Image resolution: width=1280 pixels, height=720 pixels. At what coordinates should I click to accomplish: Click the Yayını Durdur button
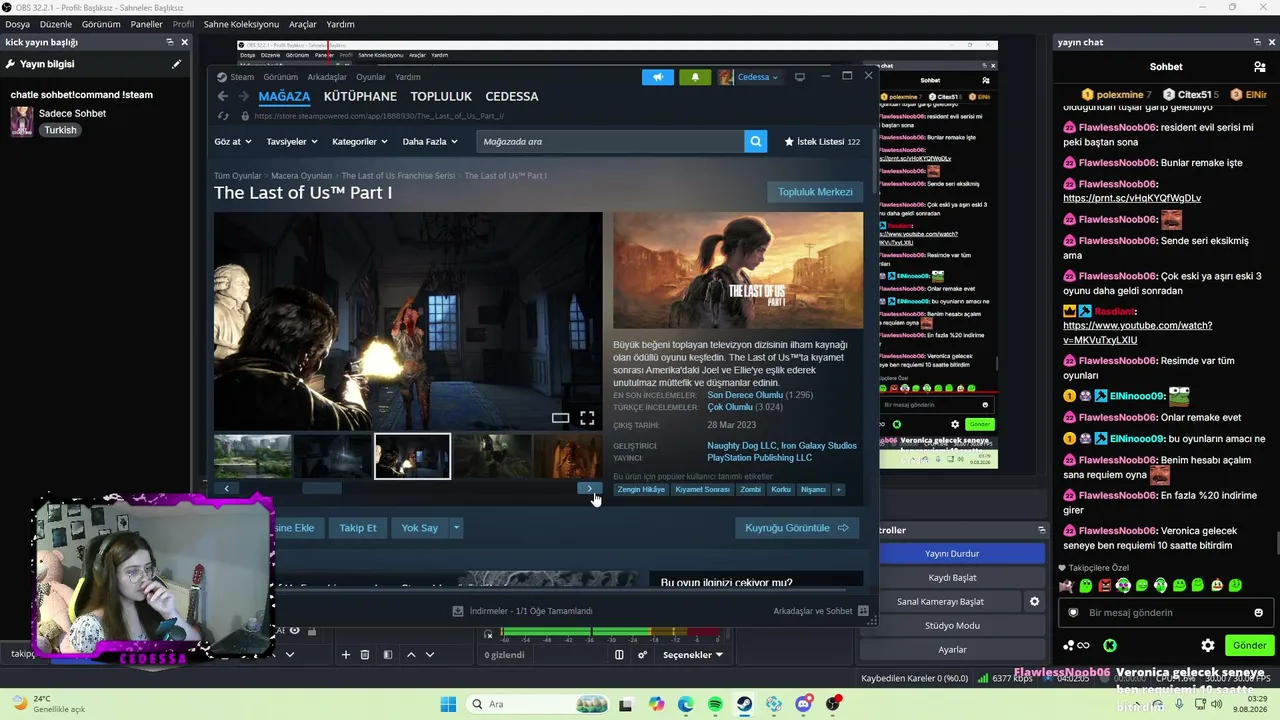tap(952, 554)
